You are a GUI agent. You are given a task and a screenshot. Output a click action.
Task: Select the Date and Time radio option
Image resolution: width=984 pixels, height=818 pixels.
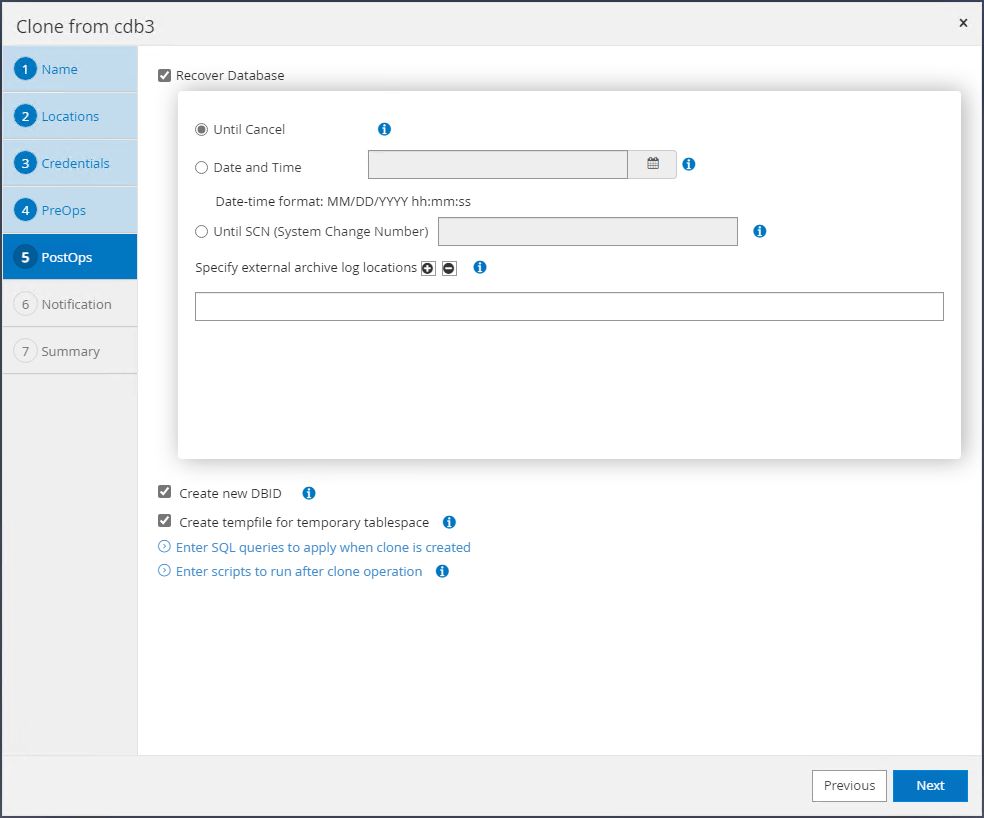tap(202, 168)
